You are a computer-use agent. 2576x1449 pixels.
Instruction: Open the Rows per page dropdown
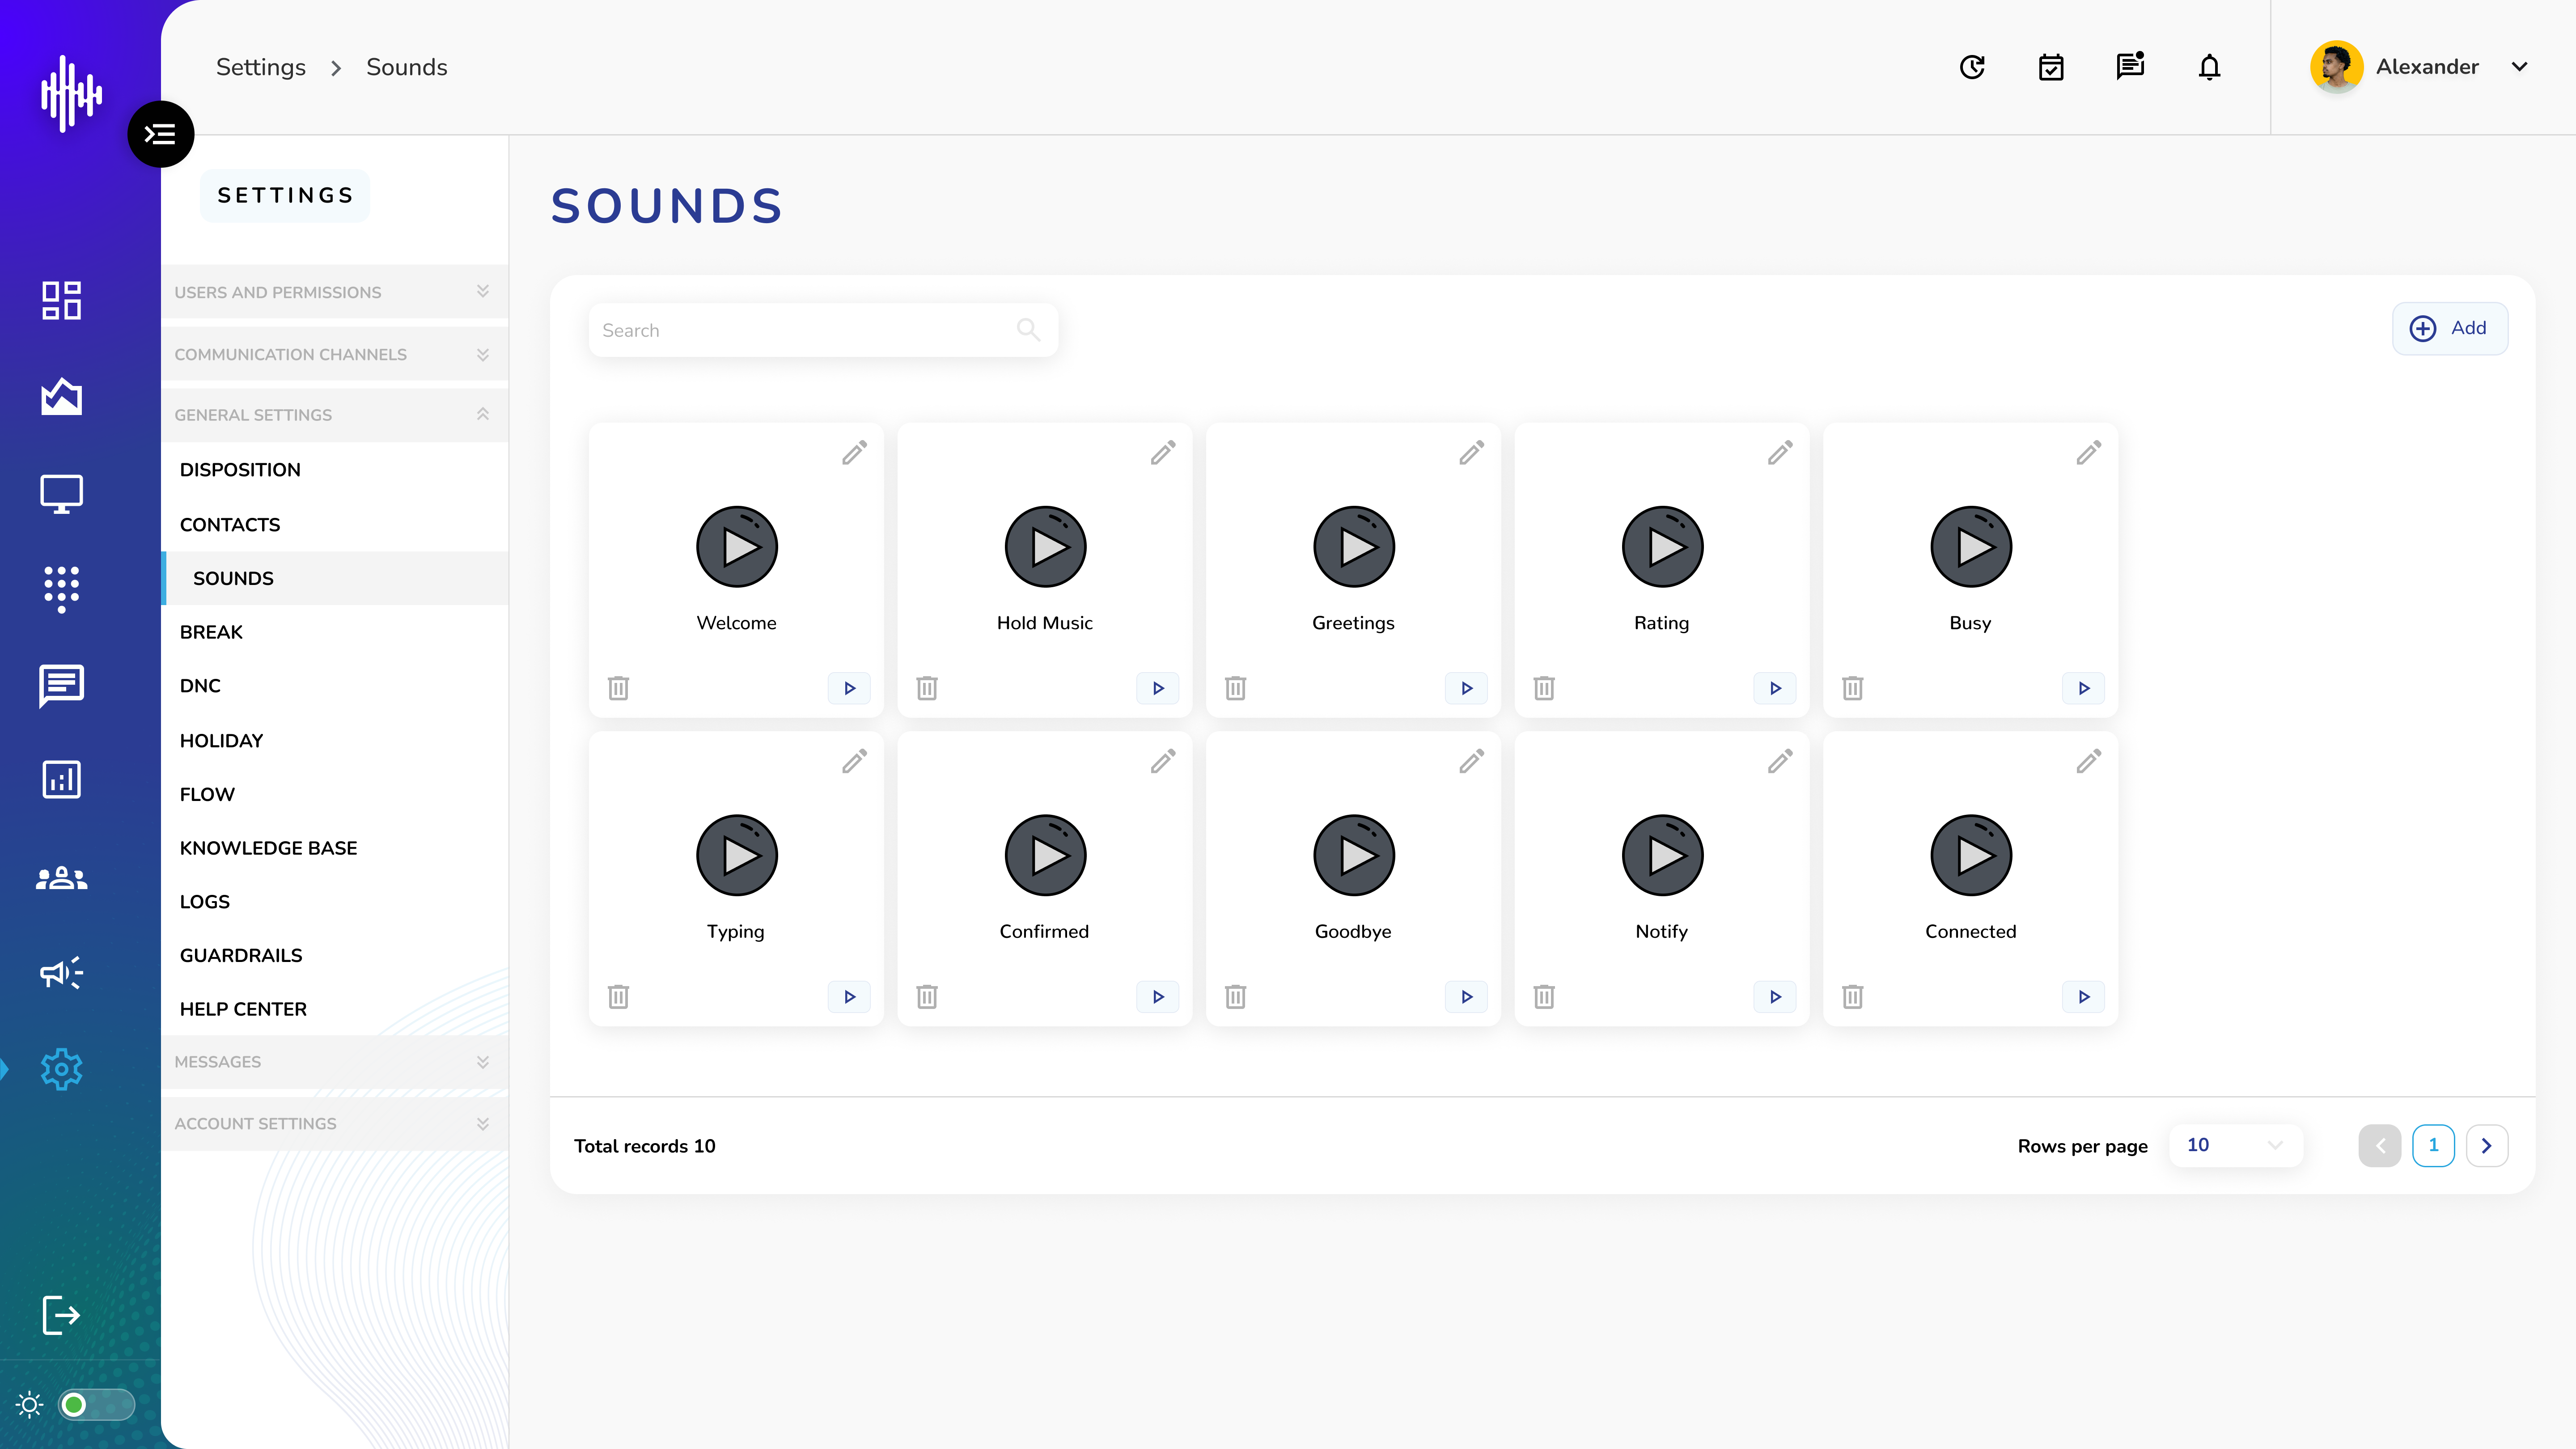(2235, 1145)
